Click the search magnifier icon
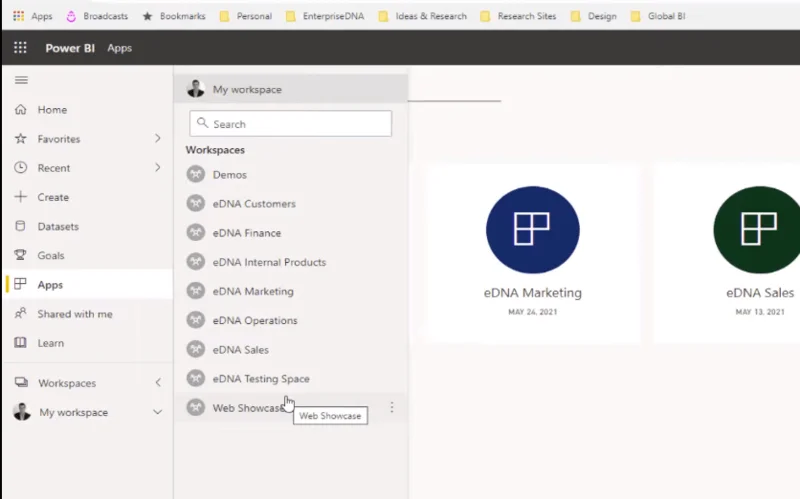The width and height of the screenshot is (800, 499). (203, 123)
